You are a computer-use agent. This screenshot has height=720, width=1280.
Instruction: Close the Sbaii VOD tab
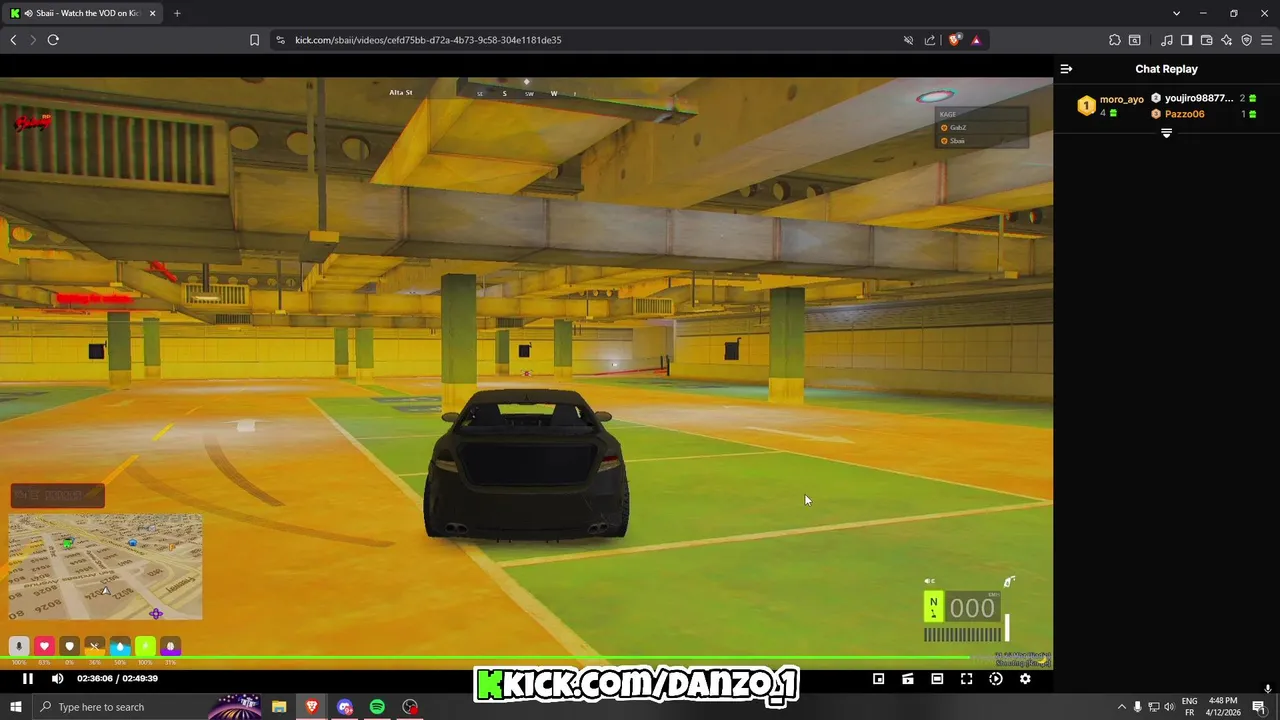(x=152, y=13)
